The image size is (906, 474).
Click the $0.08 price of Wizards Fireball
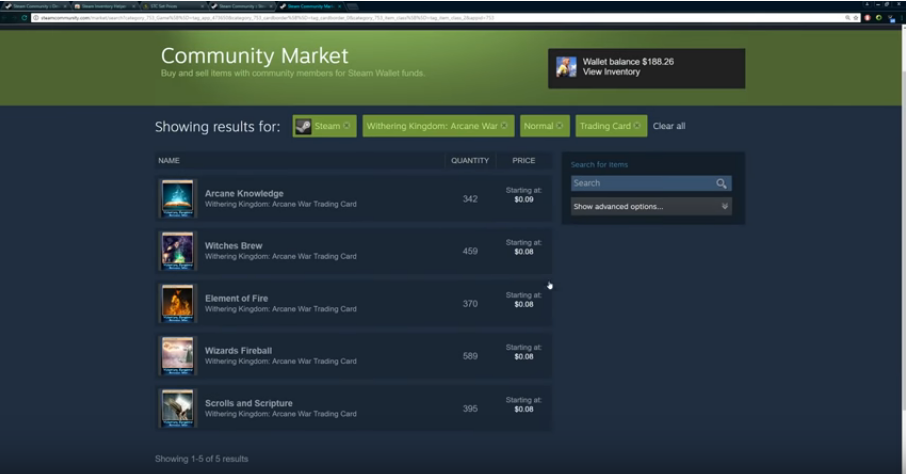pyautogui.click(x=524, y=357)
